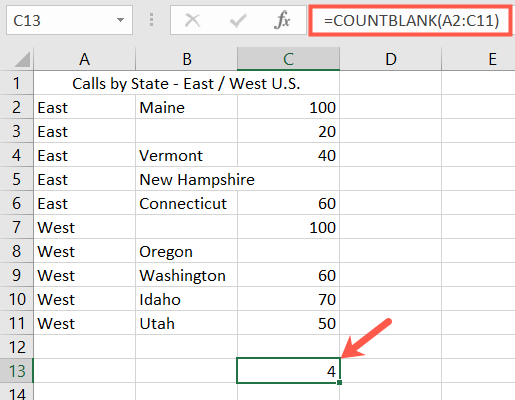Viewport: 515px width, 400px height.
Task: Select column C header
Action: [288, 59]
